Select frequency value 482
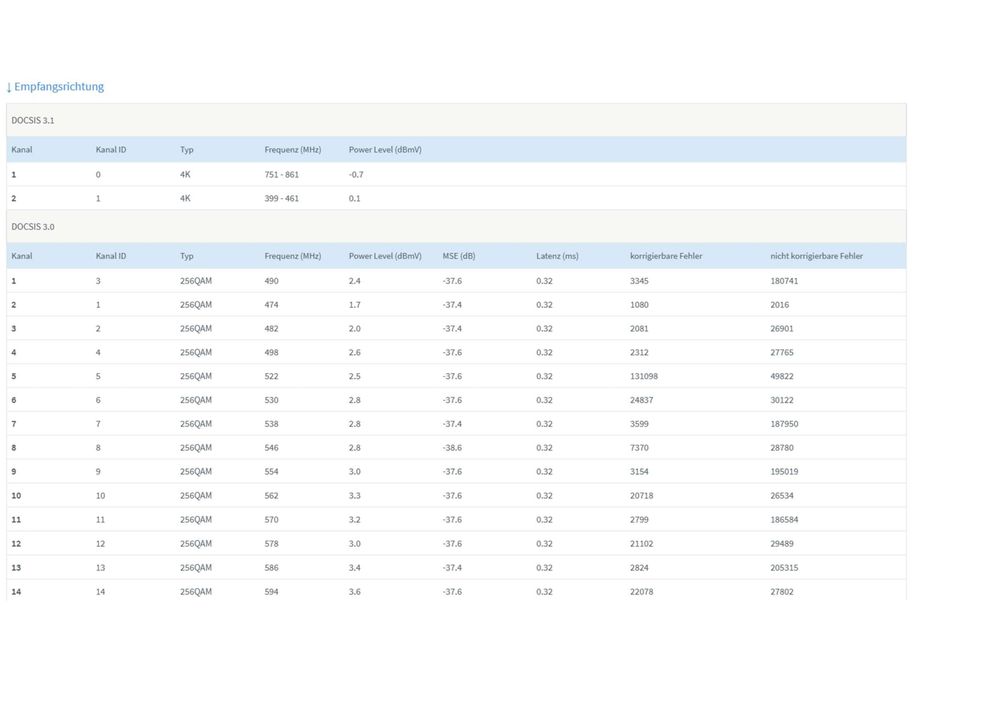The width and height of the screenshot is (999, 706). pos(271,329)
